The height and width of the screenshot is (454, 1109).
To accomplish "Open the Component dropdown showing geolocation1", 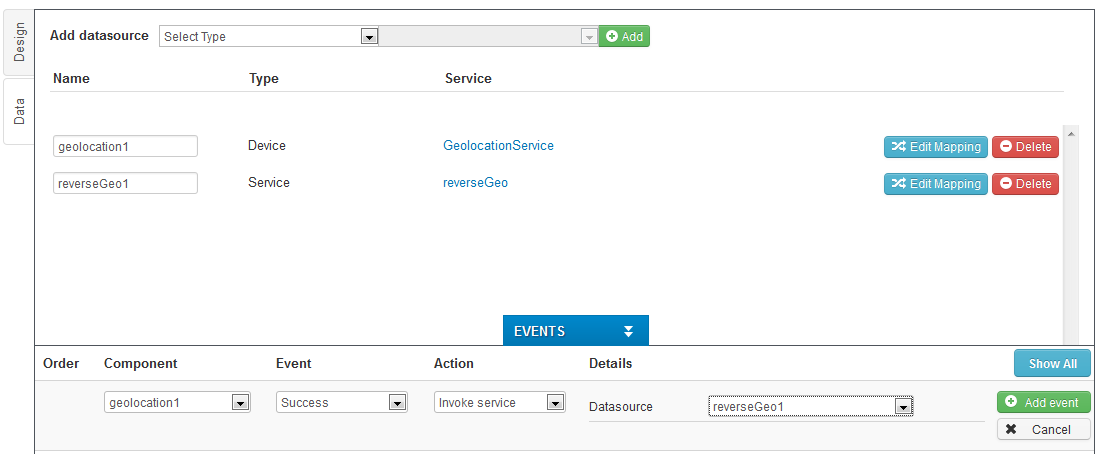I will pyautogui.click(x=177, y=402).
